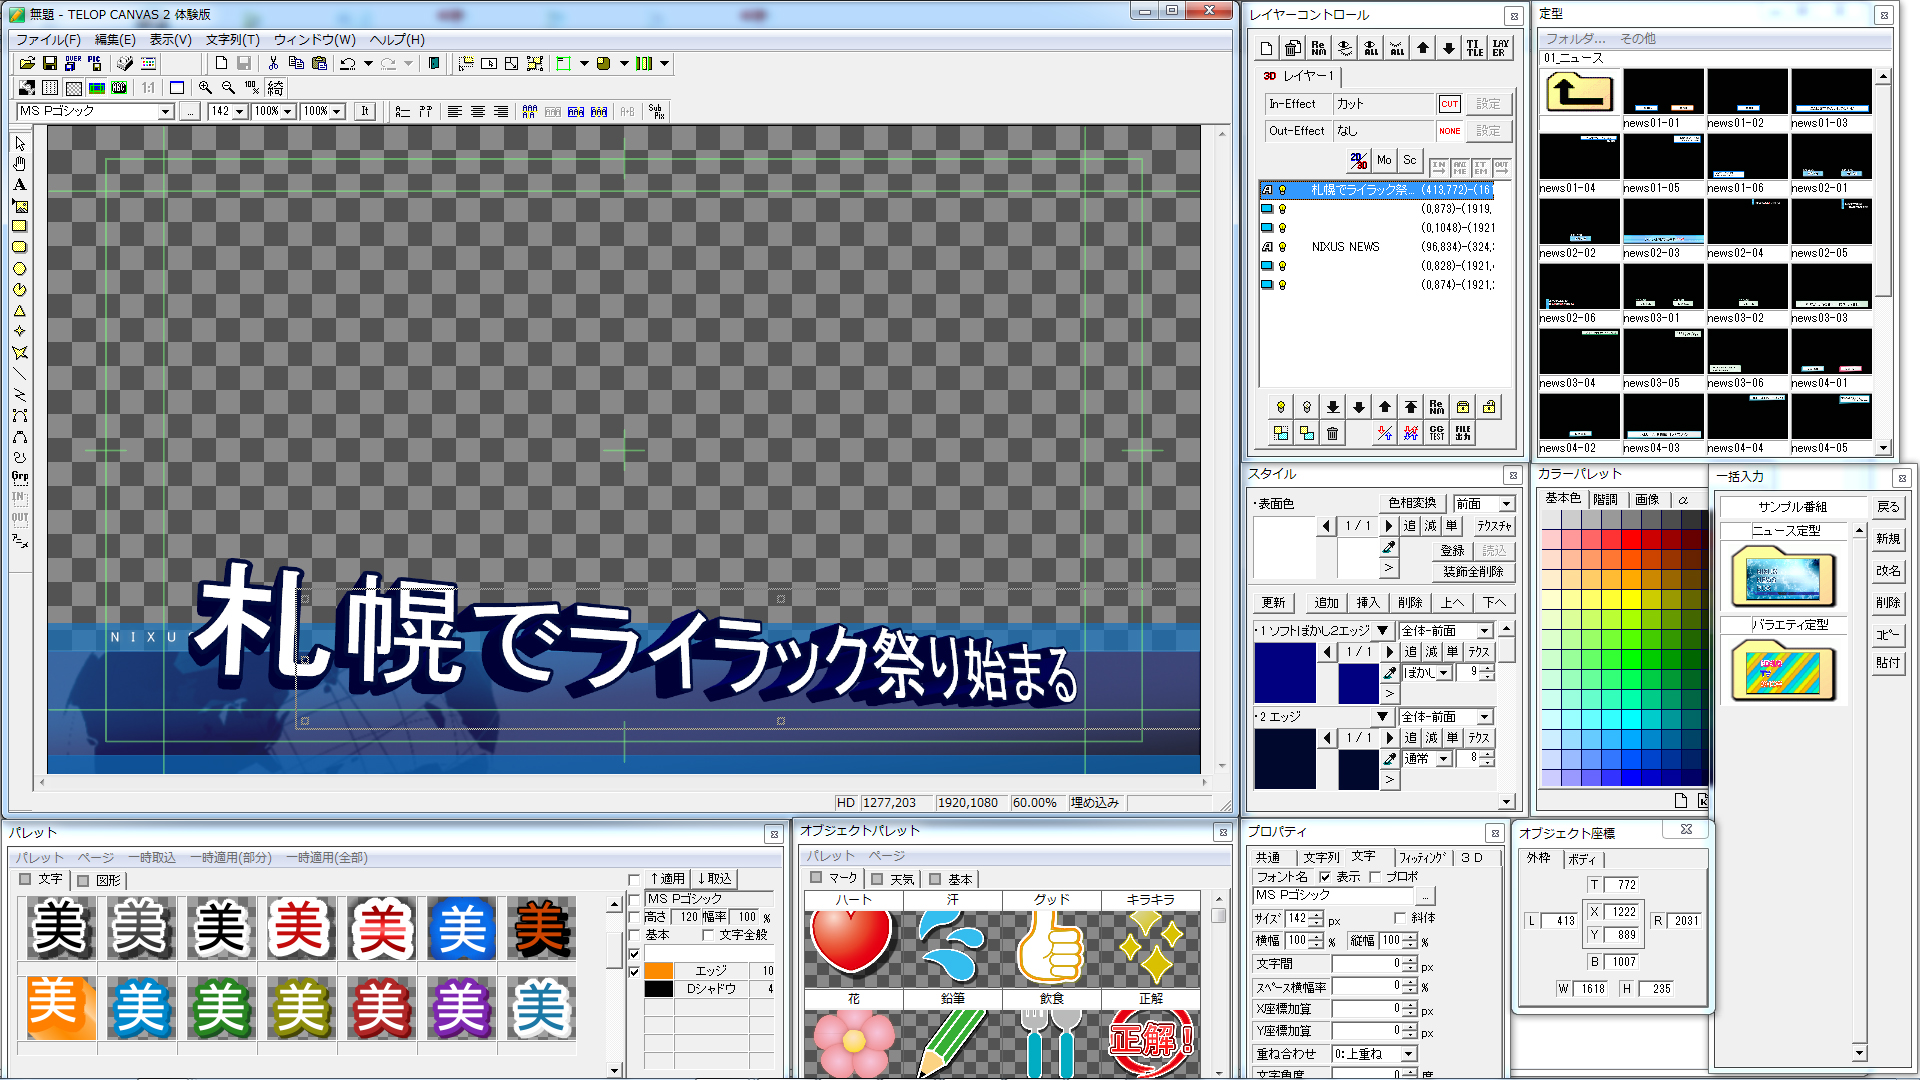This screenshot has width=1920, height=1080.
Task: Toggle the 文字全般 checkbox
Action: 708,935
